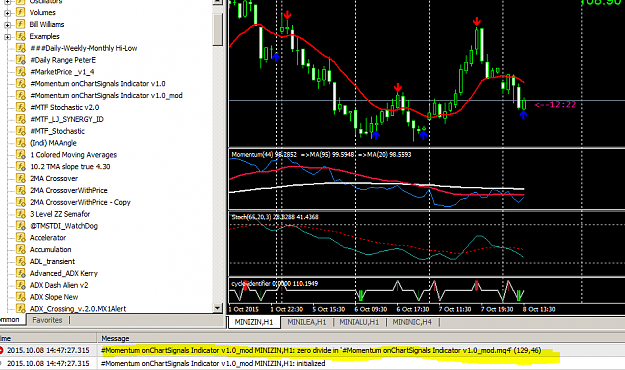625x370 pixels.
Task: Click icon beside #MTF_Stochastic indicator
Action: click(x=21, y=131)
